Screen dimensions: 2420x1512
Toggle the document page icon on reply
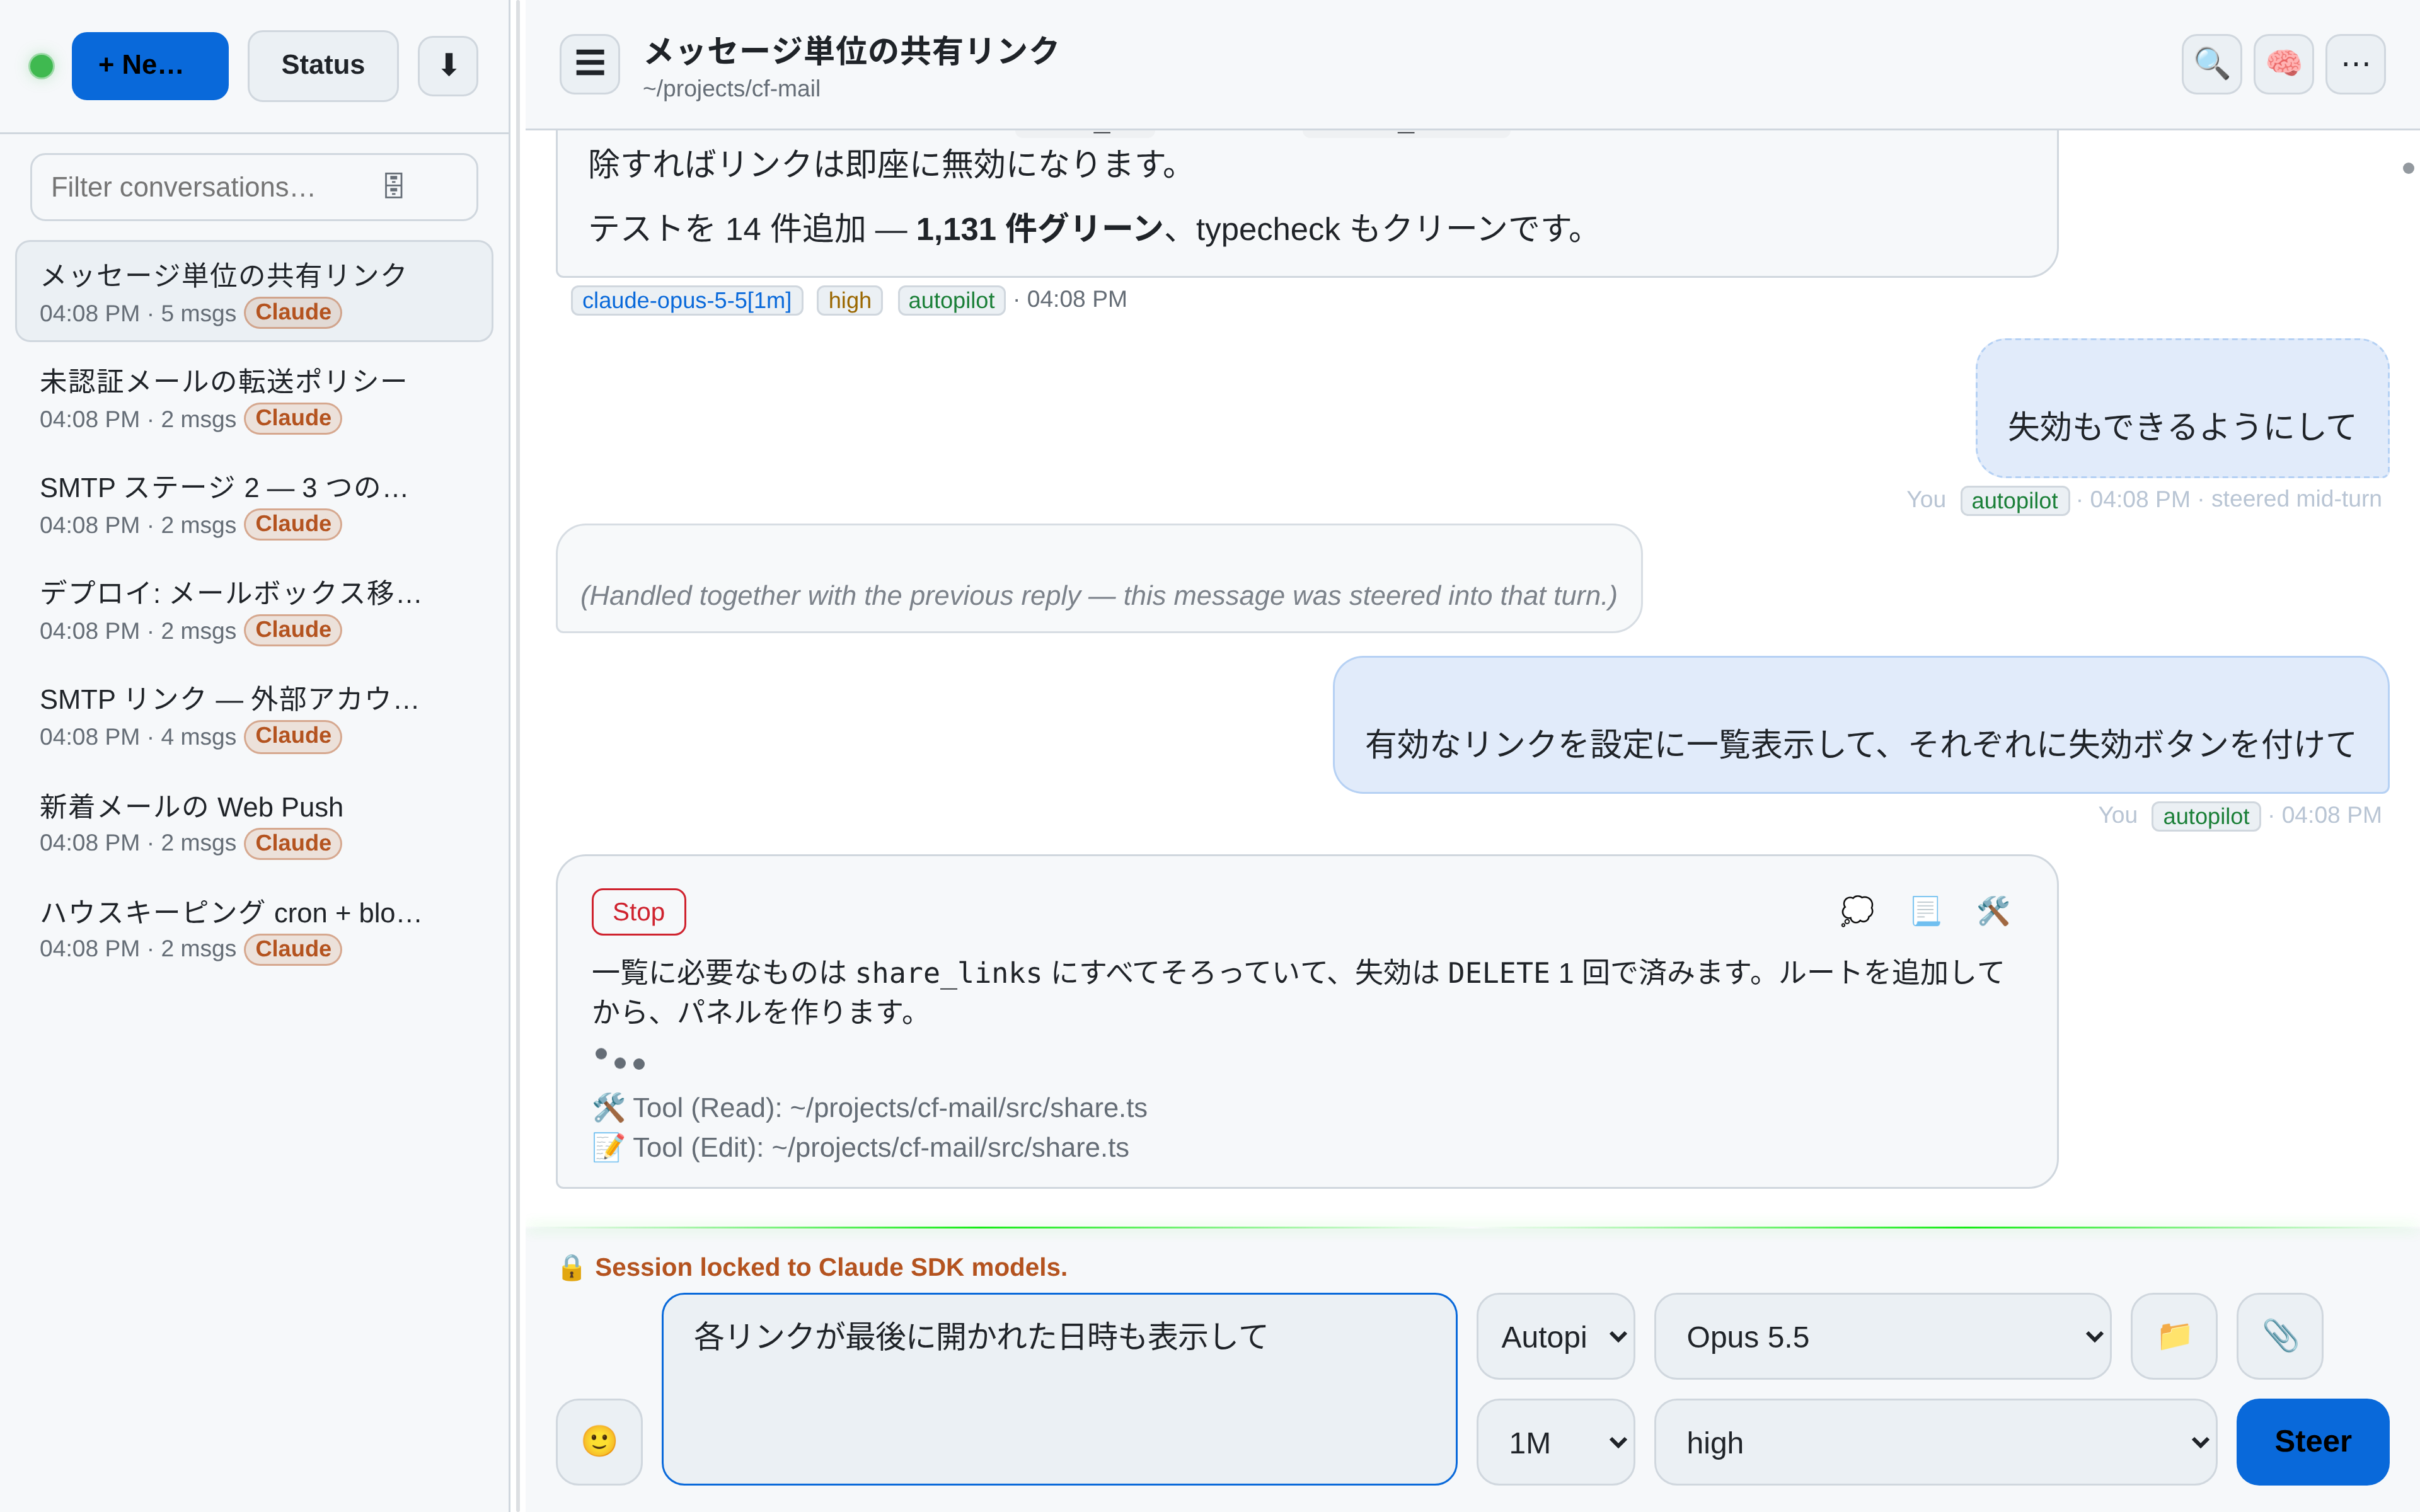point(1925,911)
